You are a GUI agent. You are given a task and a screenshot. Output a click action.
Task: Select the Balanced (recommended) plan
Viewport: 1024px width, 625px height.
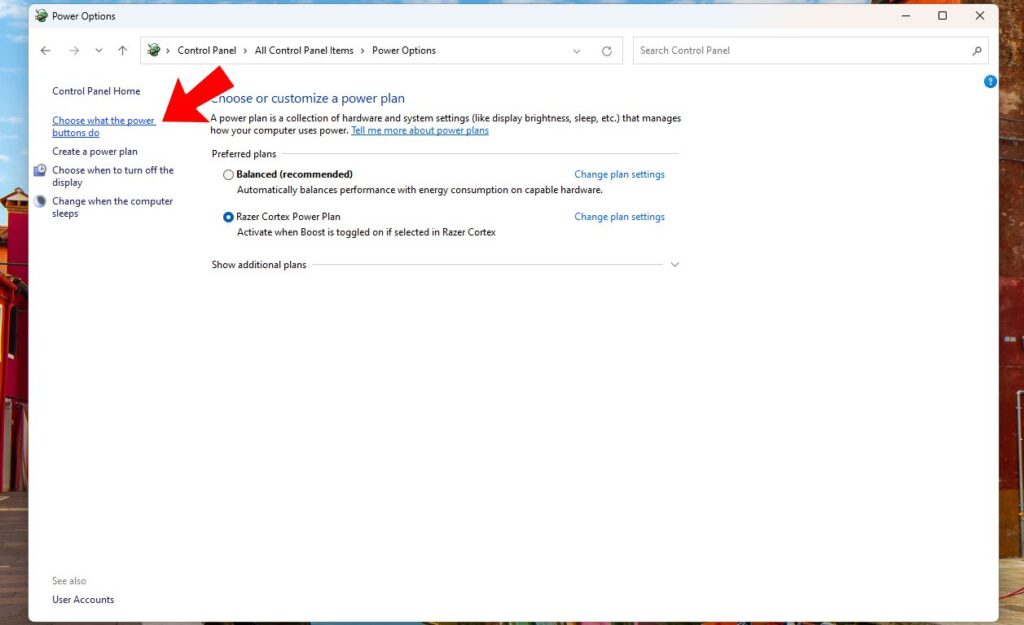[228, 174]
